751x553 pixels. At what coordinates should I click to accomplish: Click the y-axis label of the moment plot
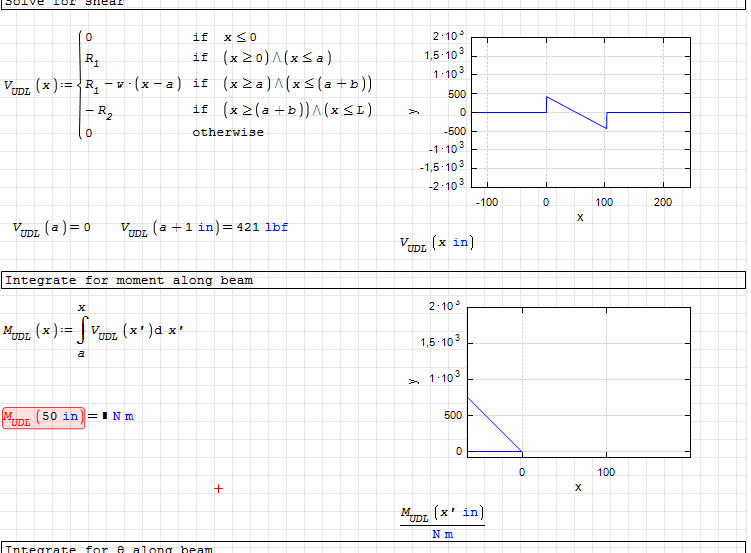pyautogui.click(x=412, y=380)
